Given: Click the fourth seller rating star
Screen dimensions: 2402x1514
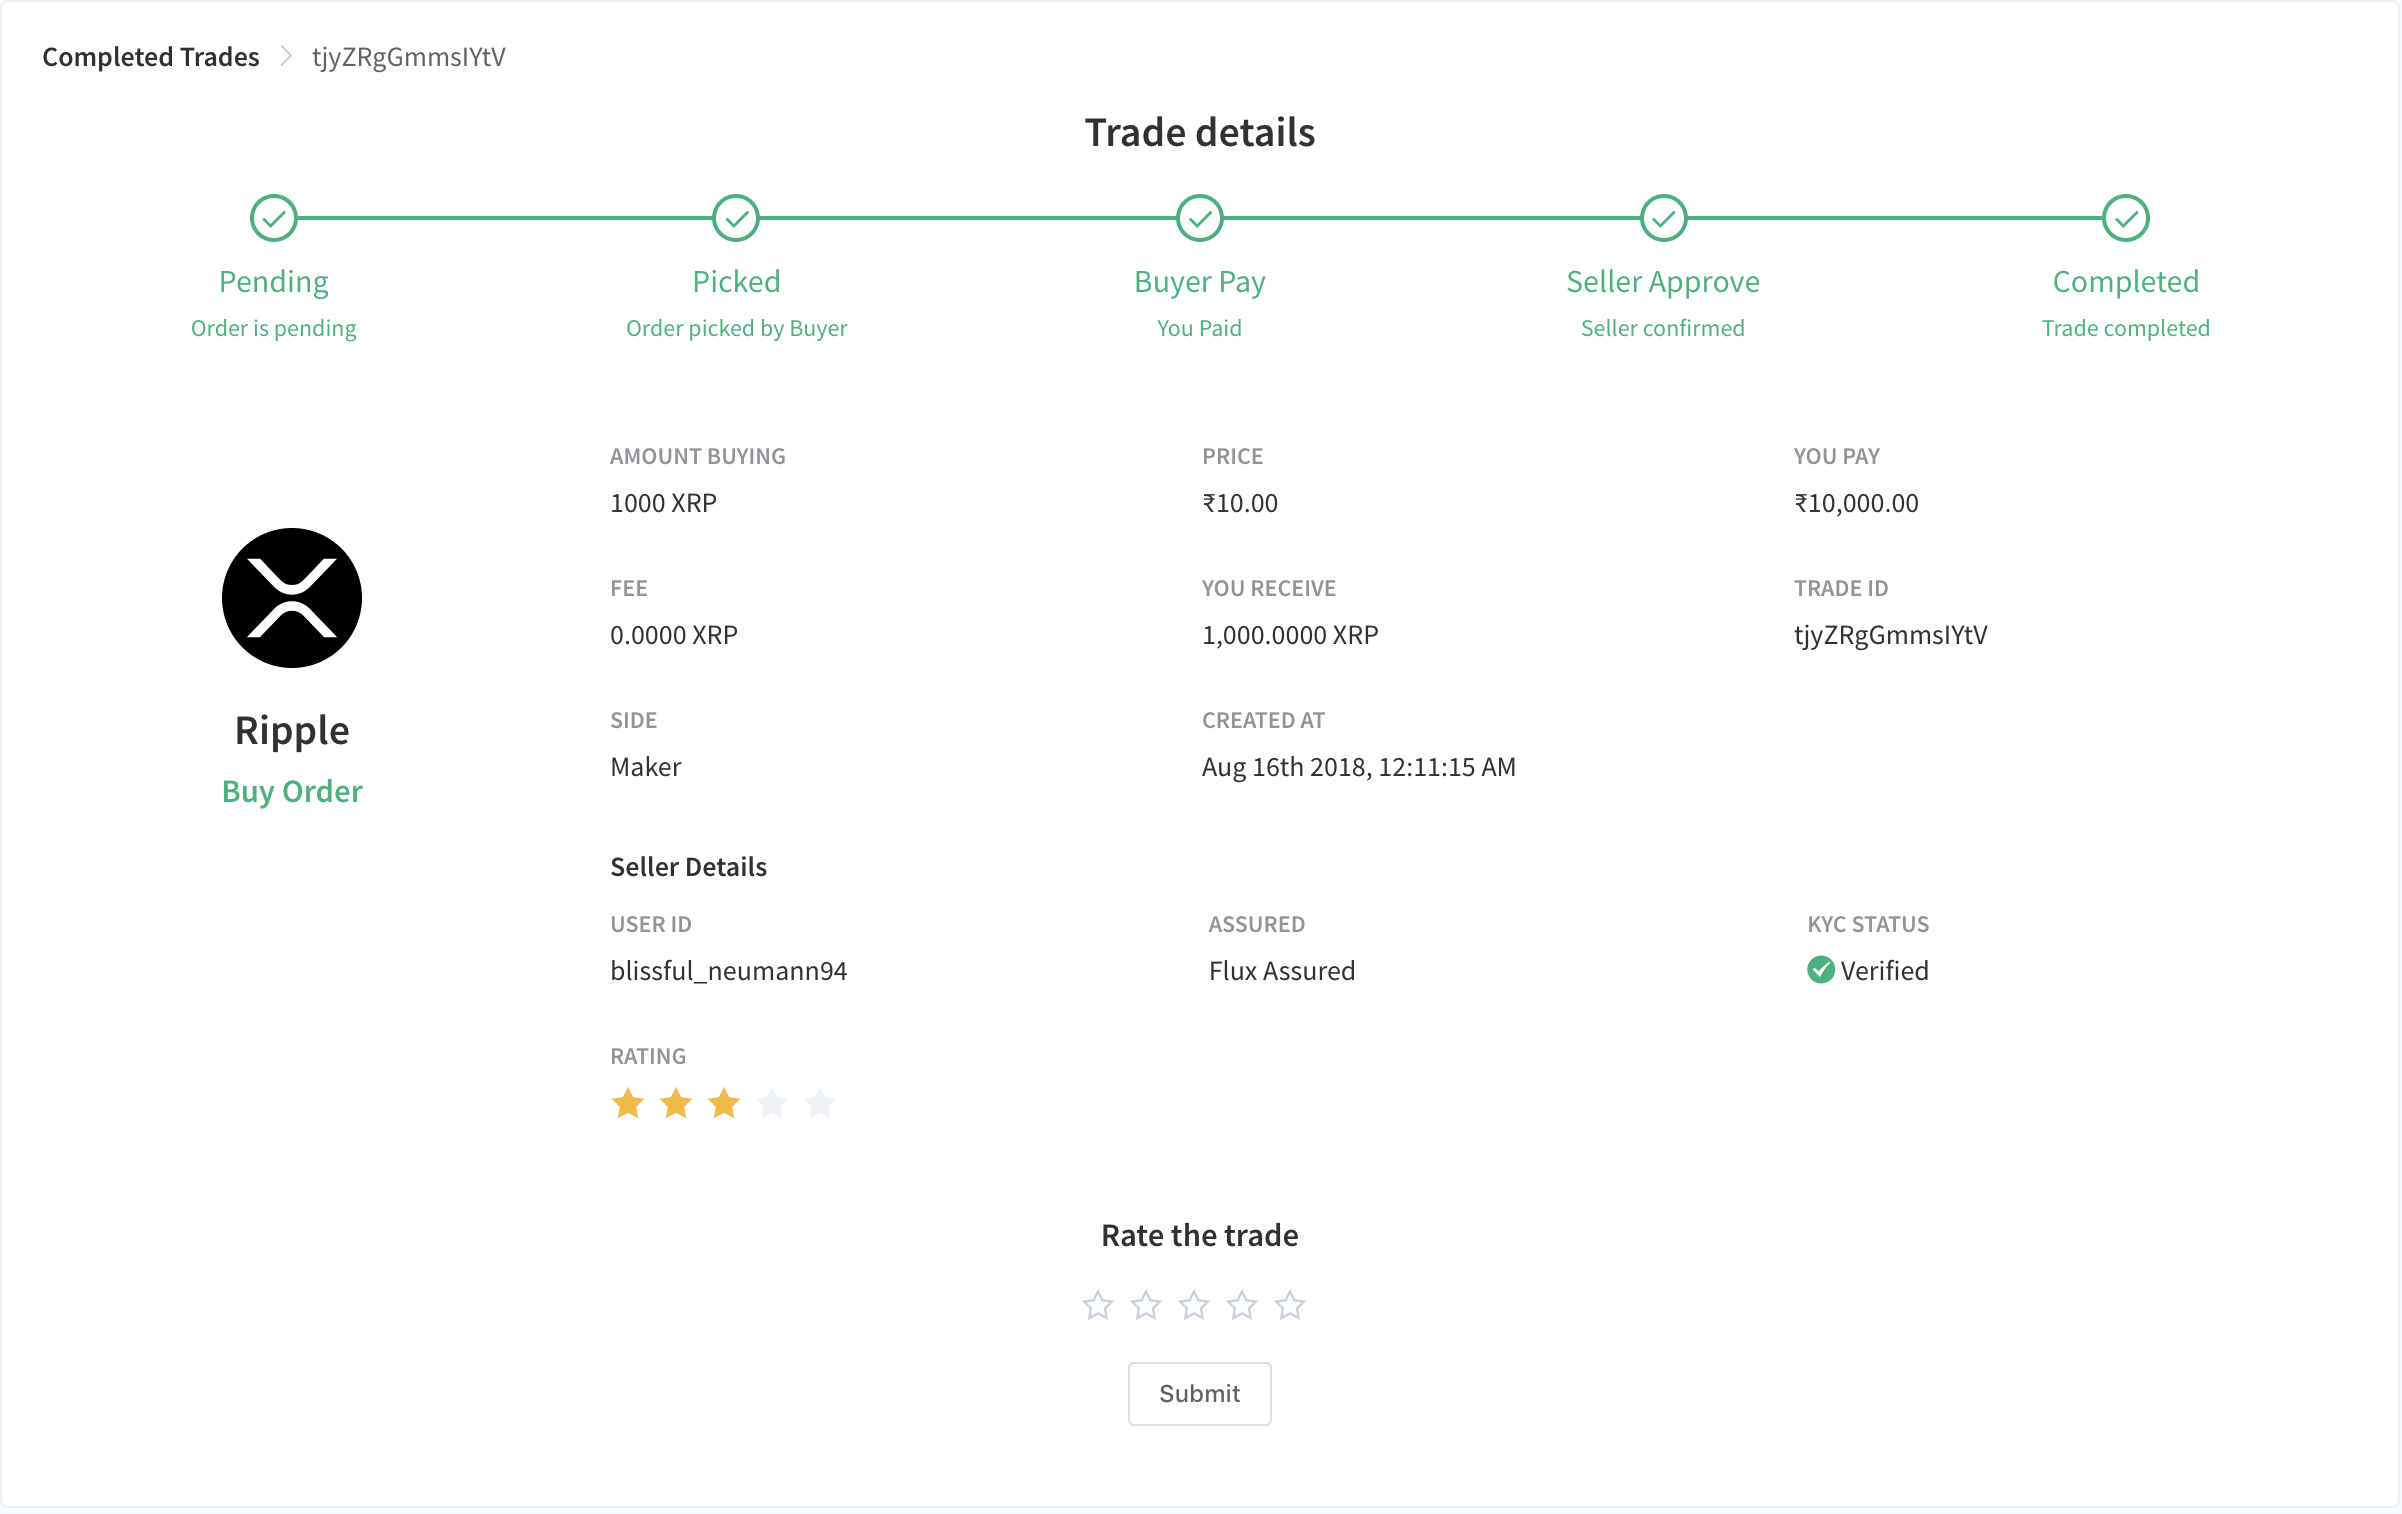Looking at the screenshot, I should pos(772,1103).
